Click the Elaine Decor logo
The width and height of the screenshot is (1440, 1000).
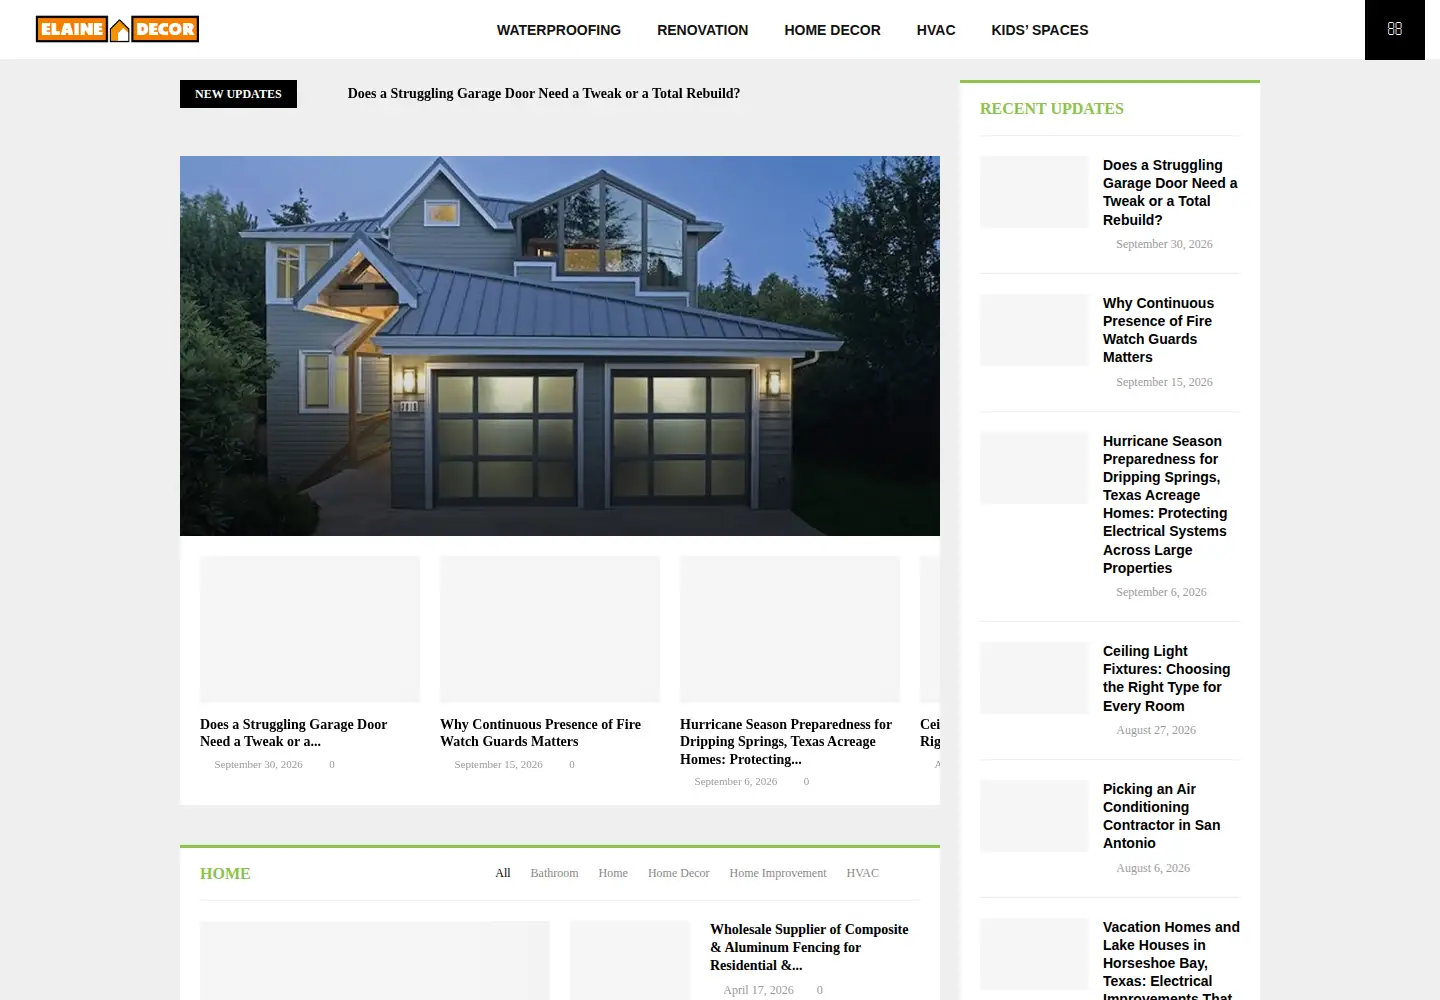[117, 29]
